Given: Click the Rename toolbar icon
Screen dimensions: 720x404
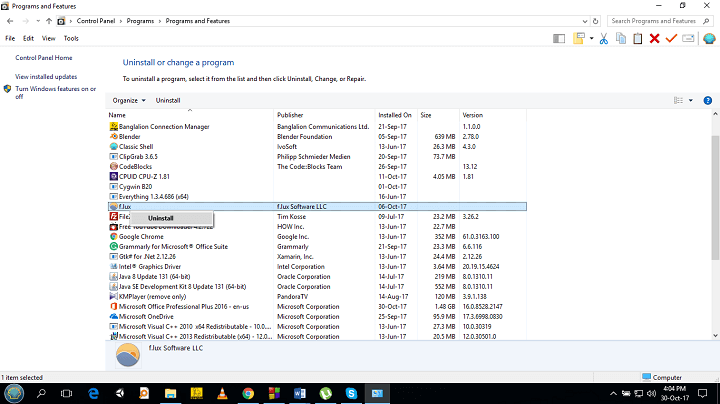Looking at the screenshot, I should coord(688,39).
